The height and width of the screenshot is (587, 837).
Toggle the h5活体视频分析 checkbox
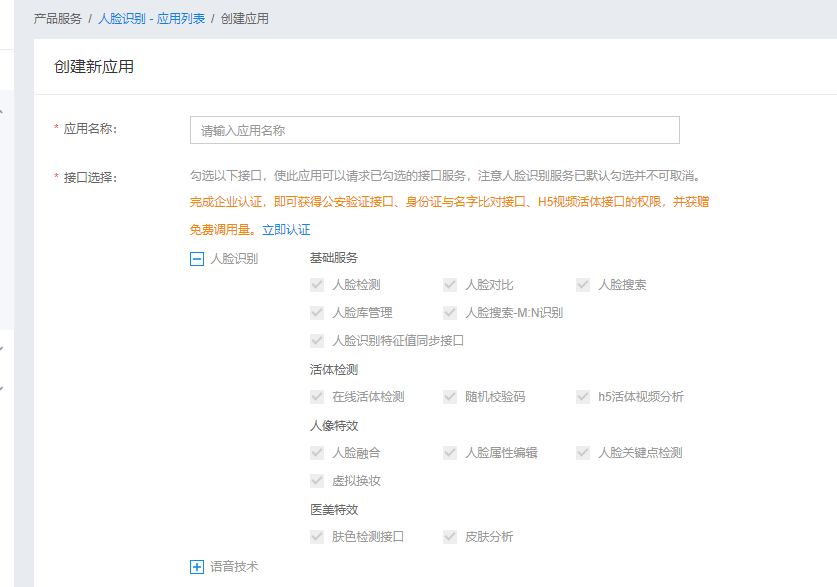click(x=582, y=396)
